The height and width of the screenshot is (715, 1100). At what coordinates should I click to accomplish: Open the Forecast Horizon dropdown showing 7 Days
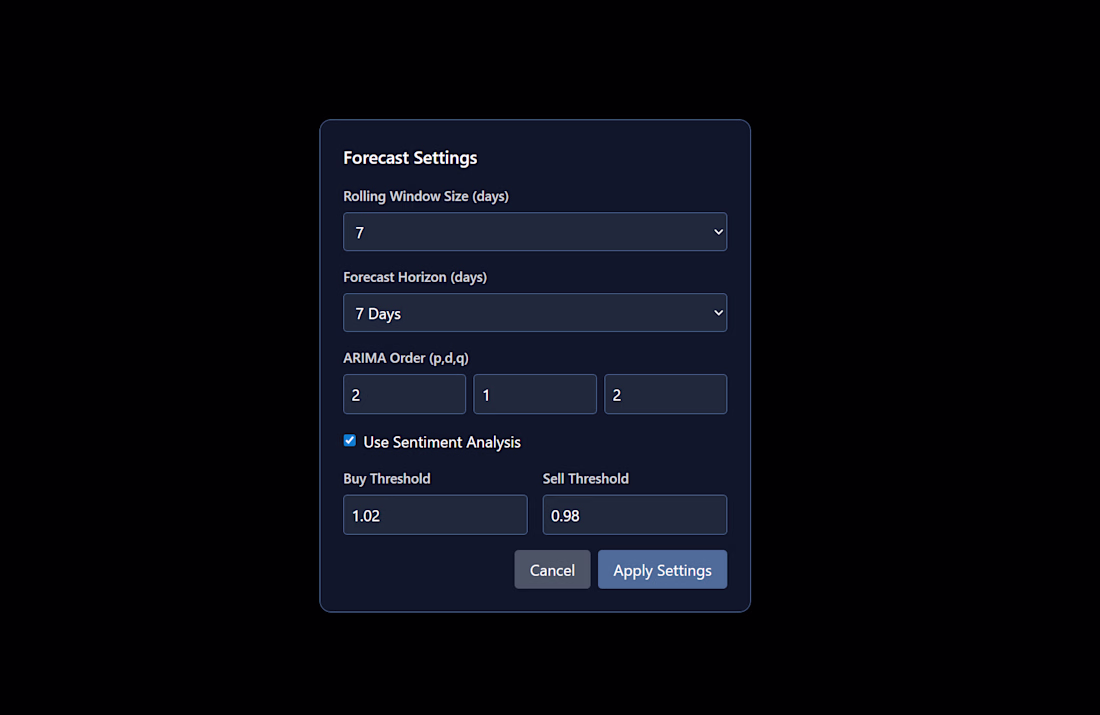point(535,313)
